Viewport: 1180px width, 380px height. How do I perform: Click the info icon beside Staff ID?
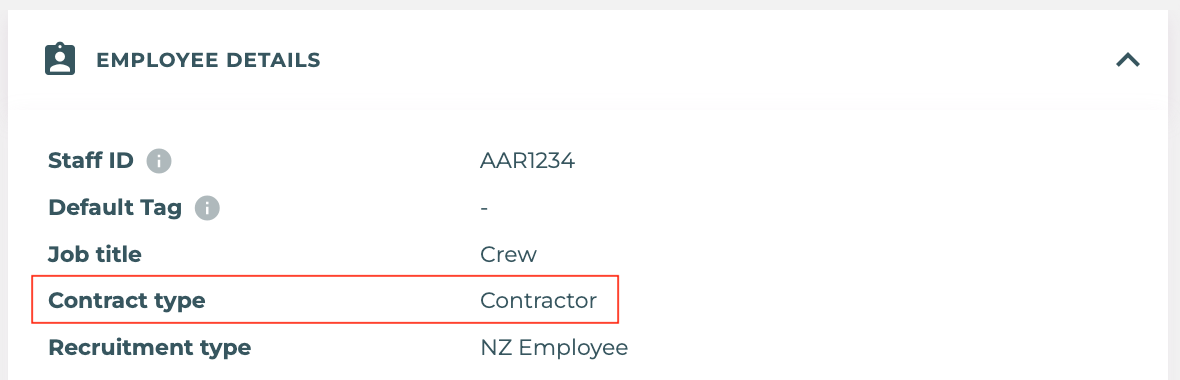159,161
